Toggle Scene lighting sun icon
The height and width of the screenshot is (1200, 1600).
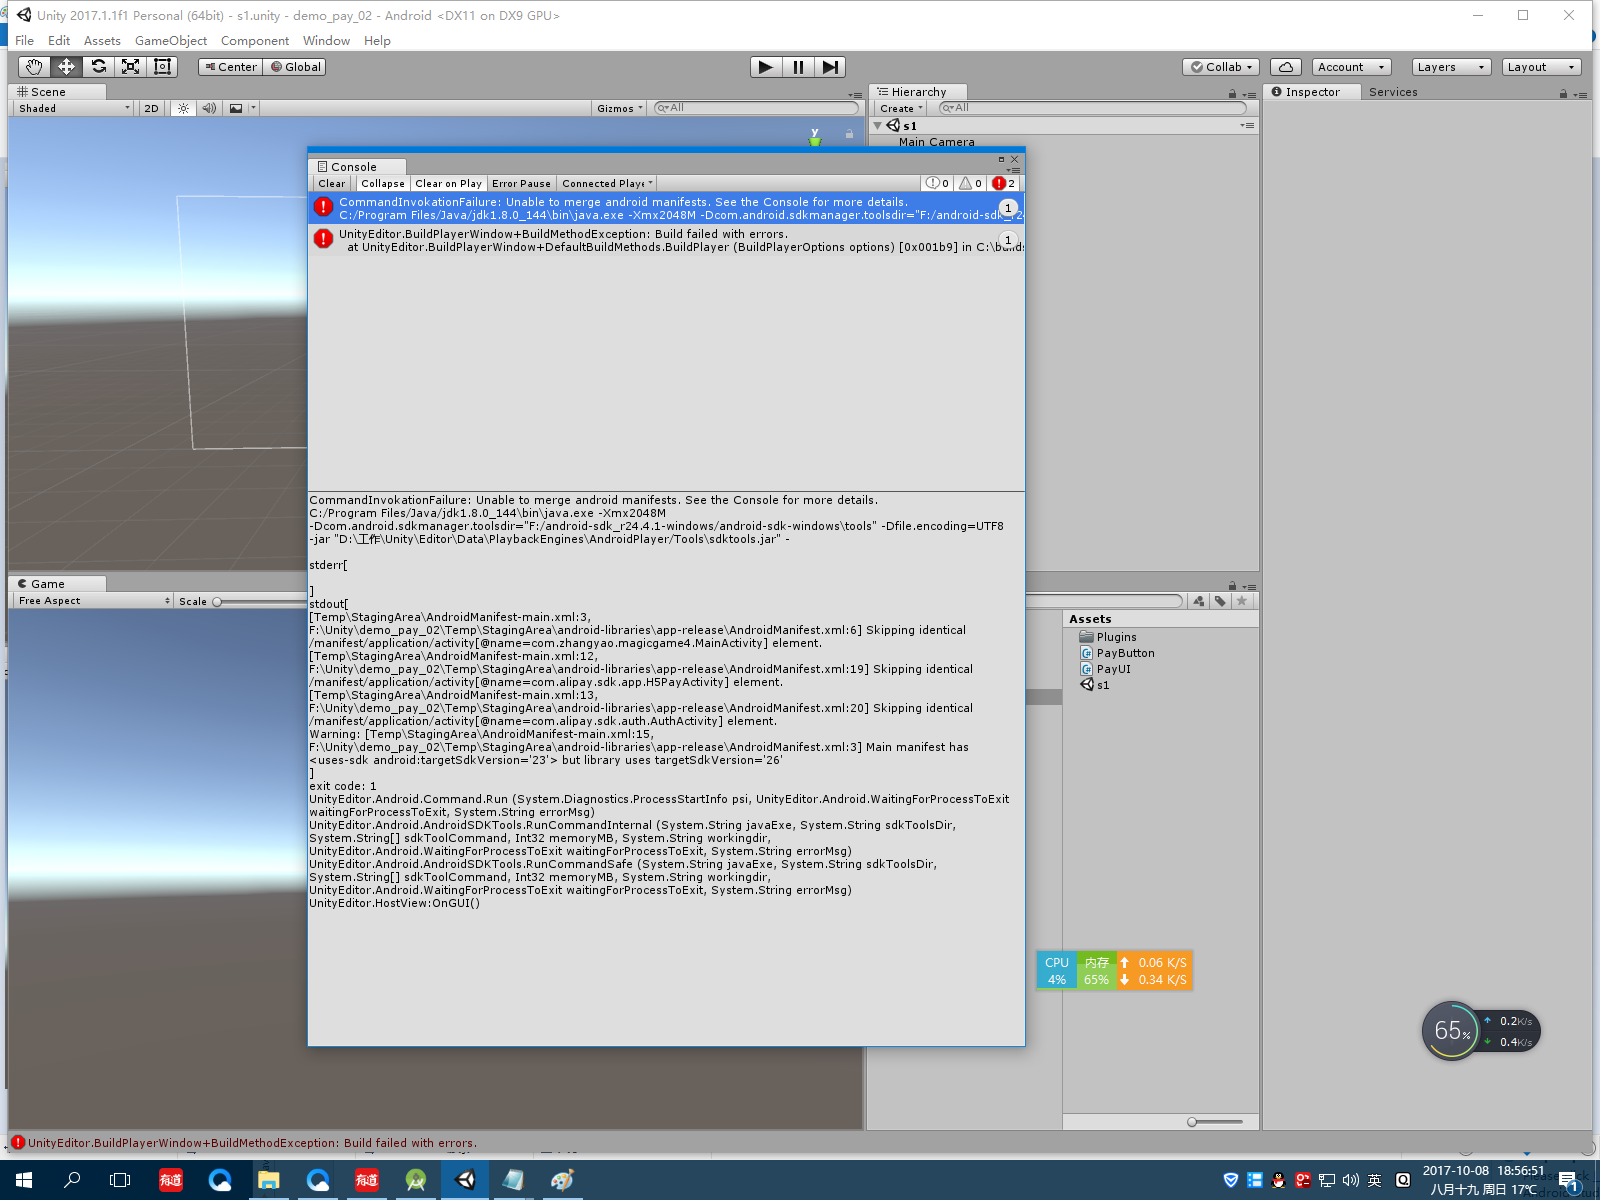tap(183, 108)
